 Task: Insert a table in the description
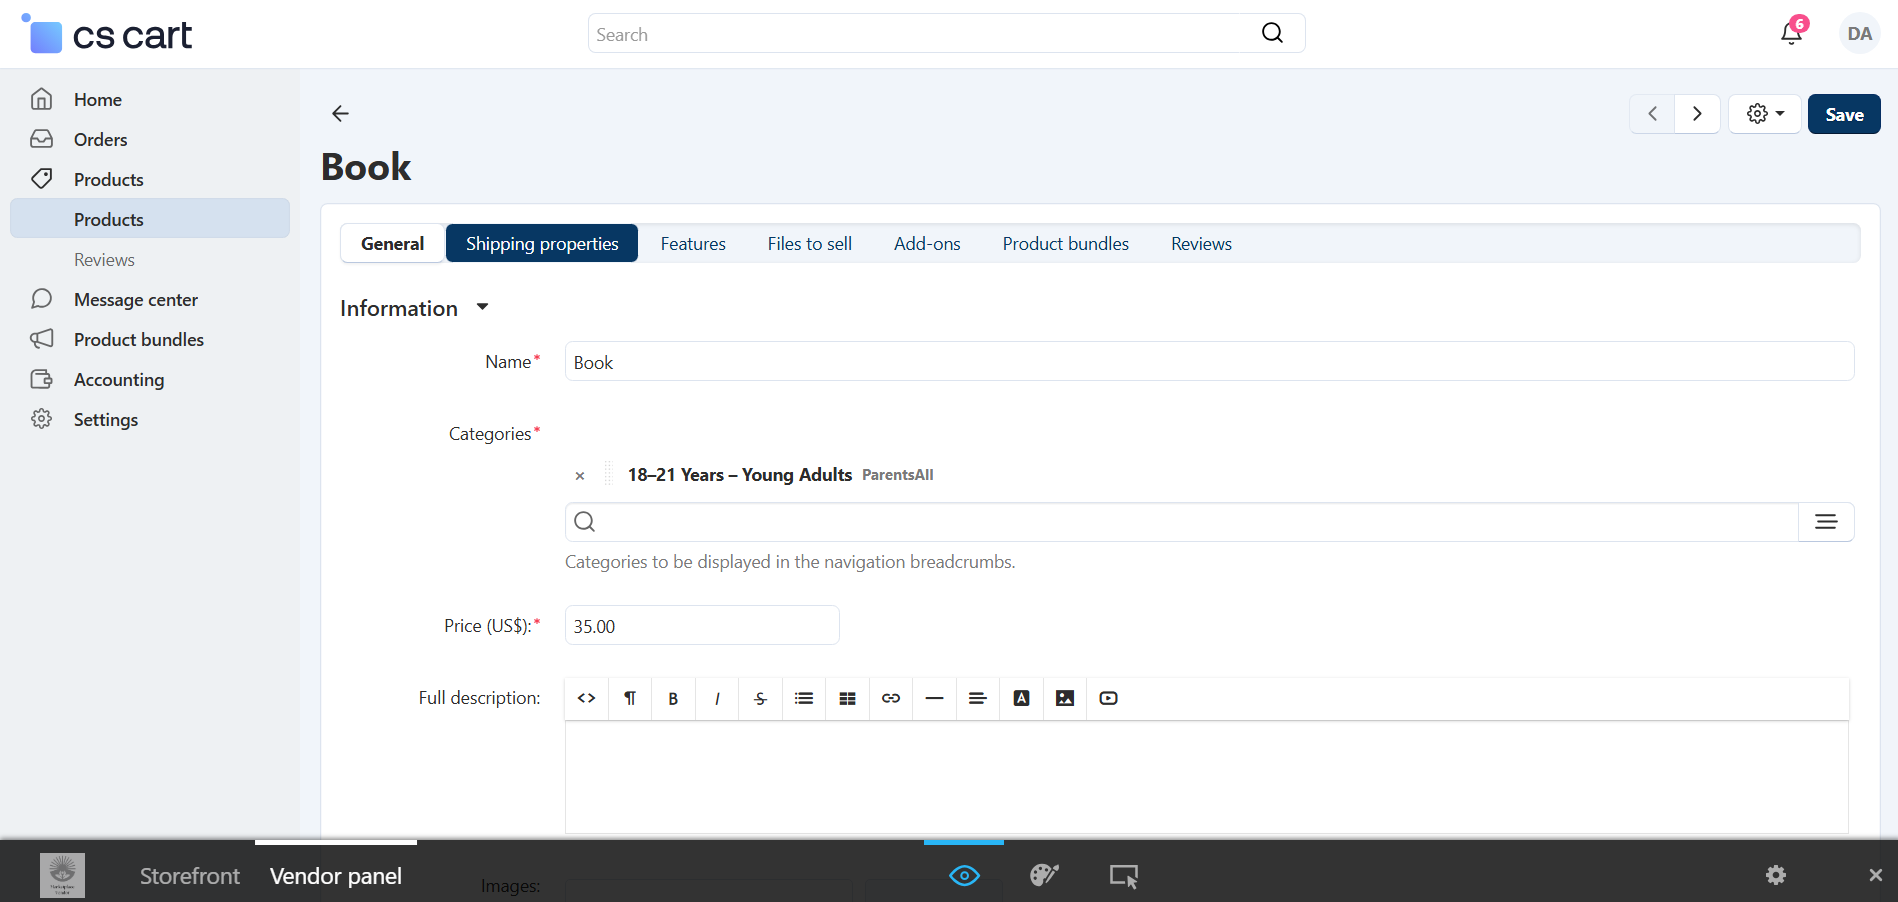pyautogui.click(x=847, y=699)
